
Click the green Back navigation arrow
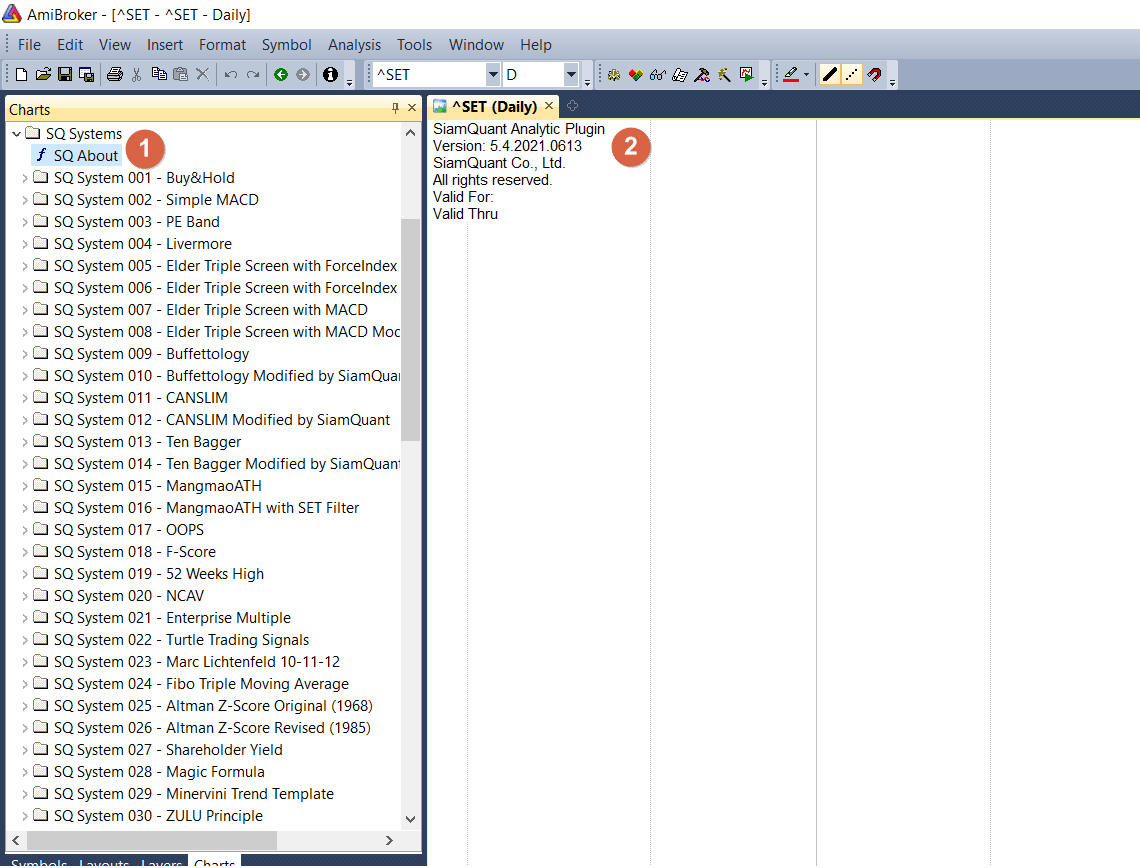281,75
